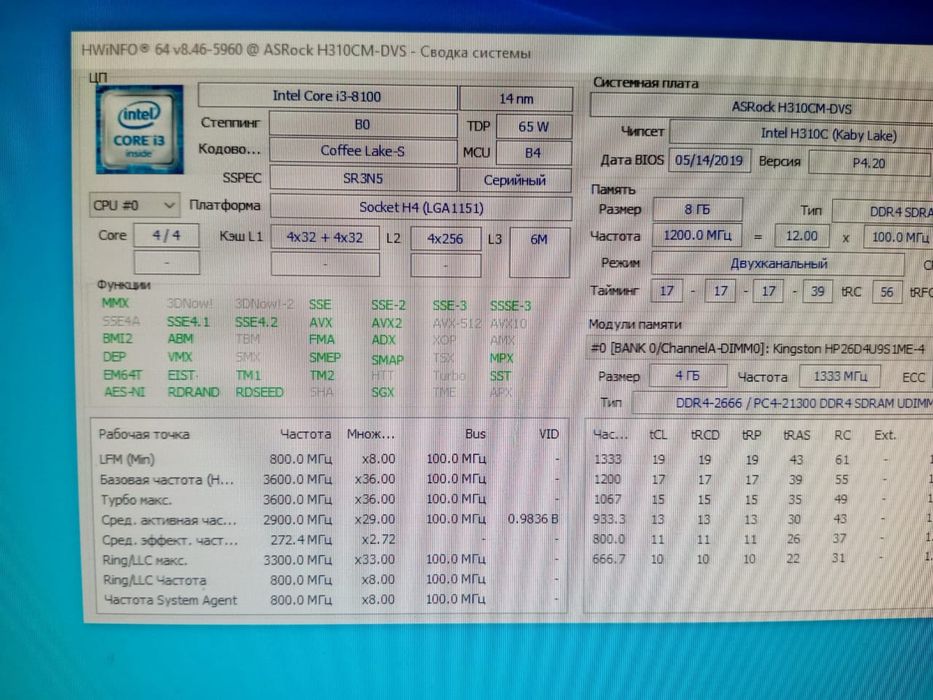Click the RDRAND feature label

pyautogui.click(x=193, y=392)
